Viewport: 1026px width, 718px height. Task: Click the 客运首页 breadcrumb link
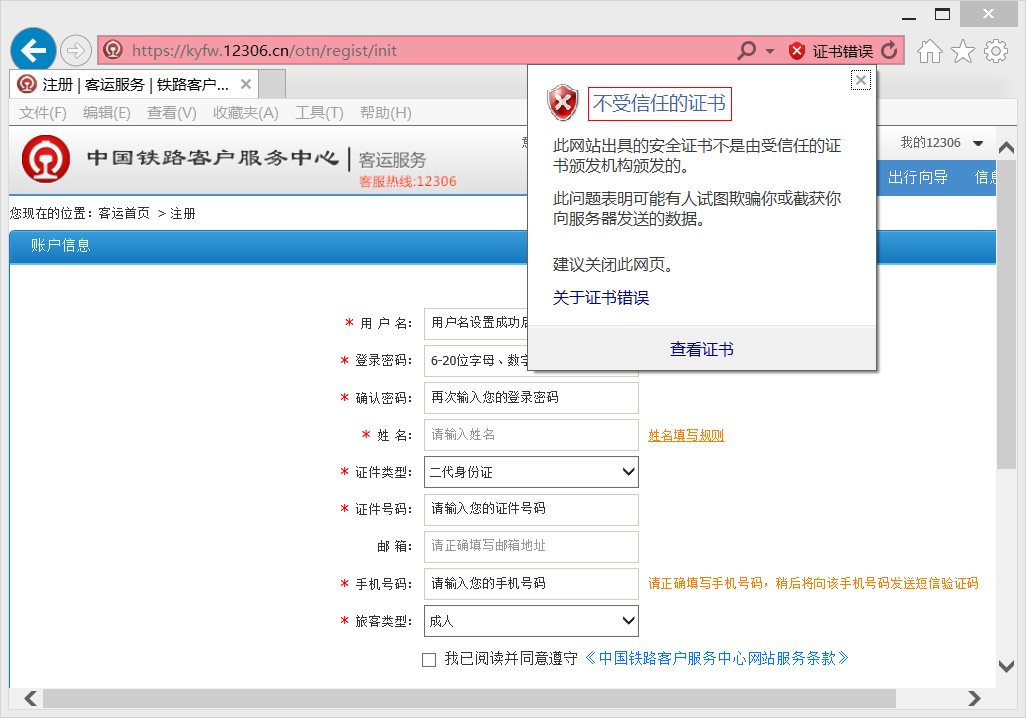click(124, 213)
